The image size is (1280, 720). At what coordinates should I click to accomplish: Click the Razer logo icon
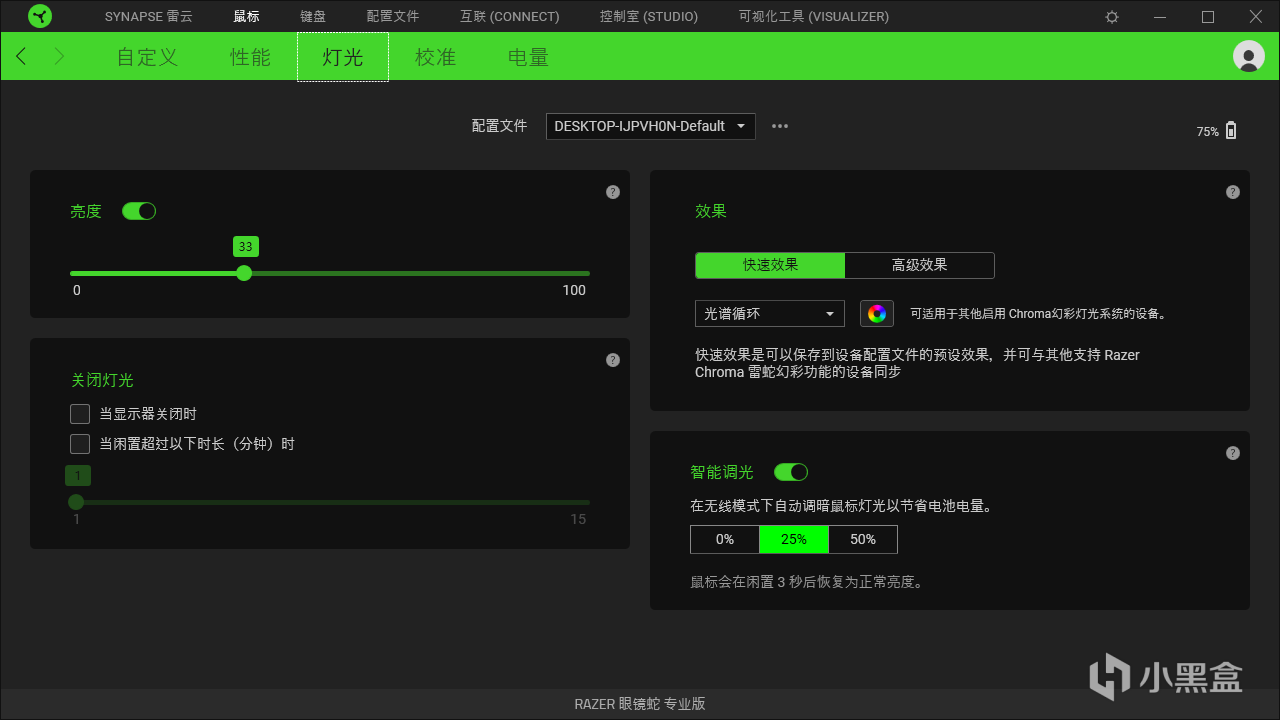click(40, 16)
